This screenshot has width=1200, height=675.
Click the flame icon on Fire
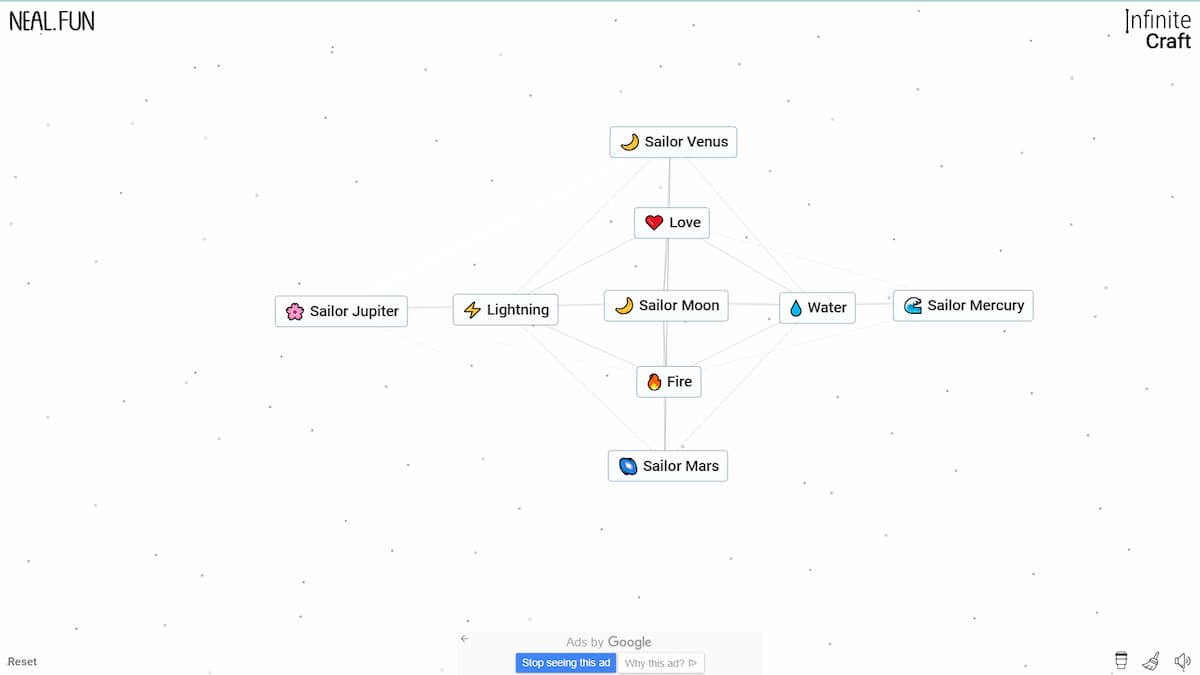coord(654,382)
